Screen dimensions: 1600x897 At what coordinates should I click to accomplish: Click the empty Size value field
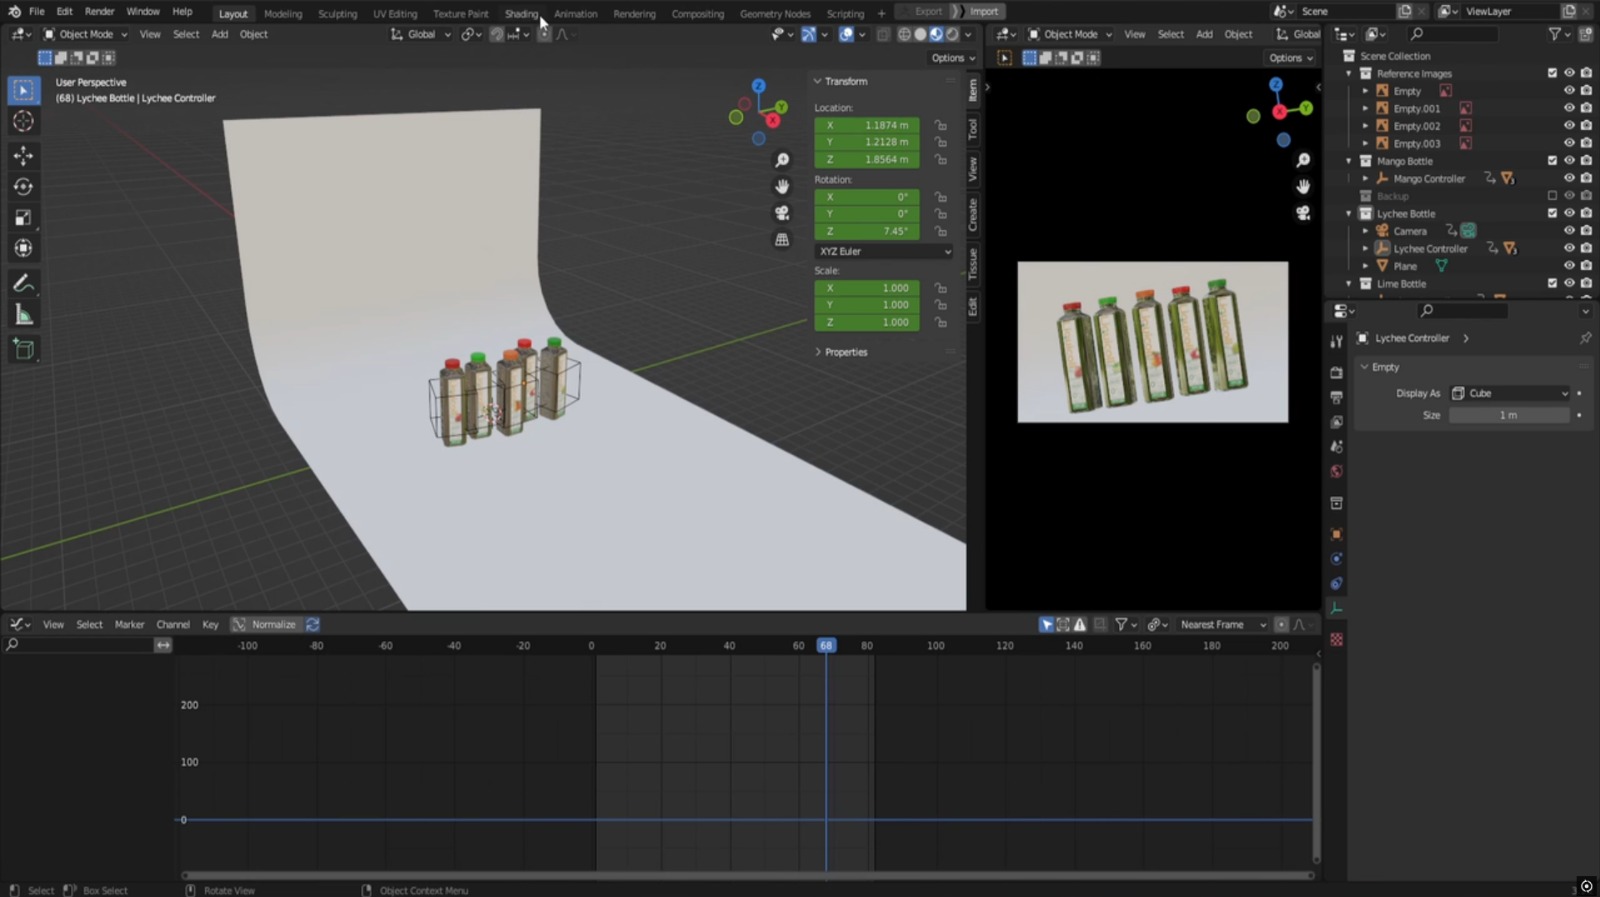pos(1508,415)
